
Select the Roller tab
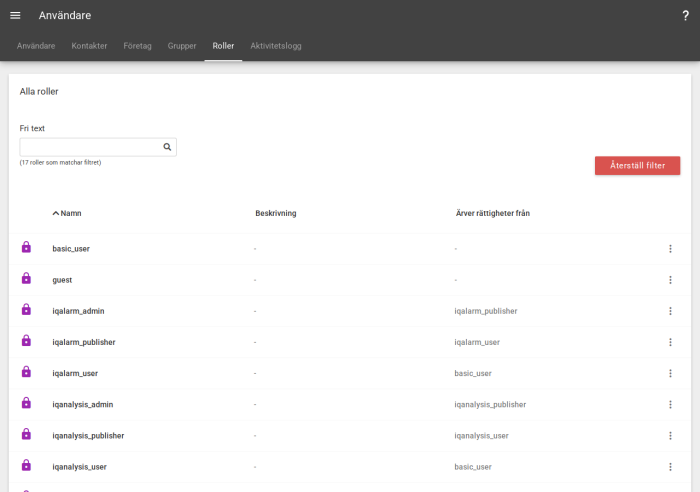[223, 46]
